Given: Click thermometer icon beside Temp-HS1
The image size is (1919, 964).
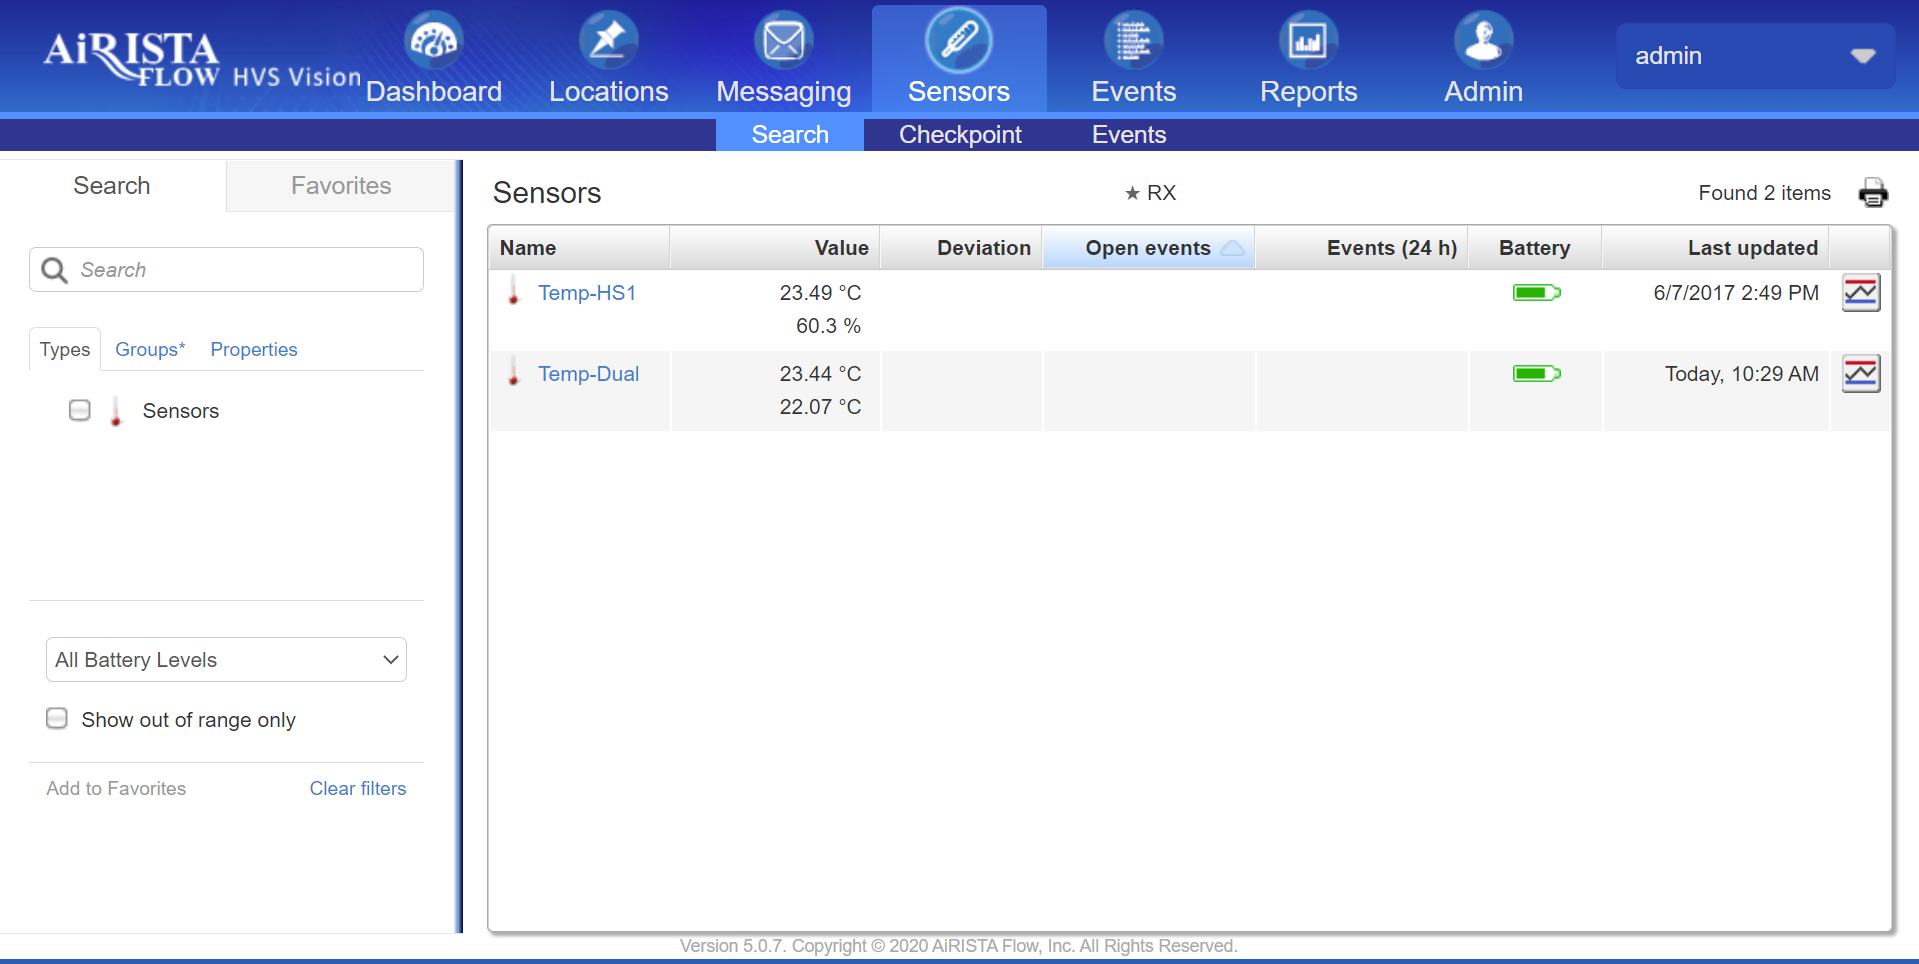Looking at the screenshot, I should (514, 291).
